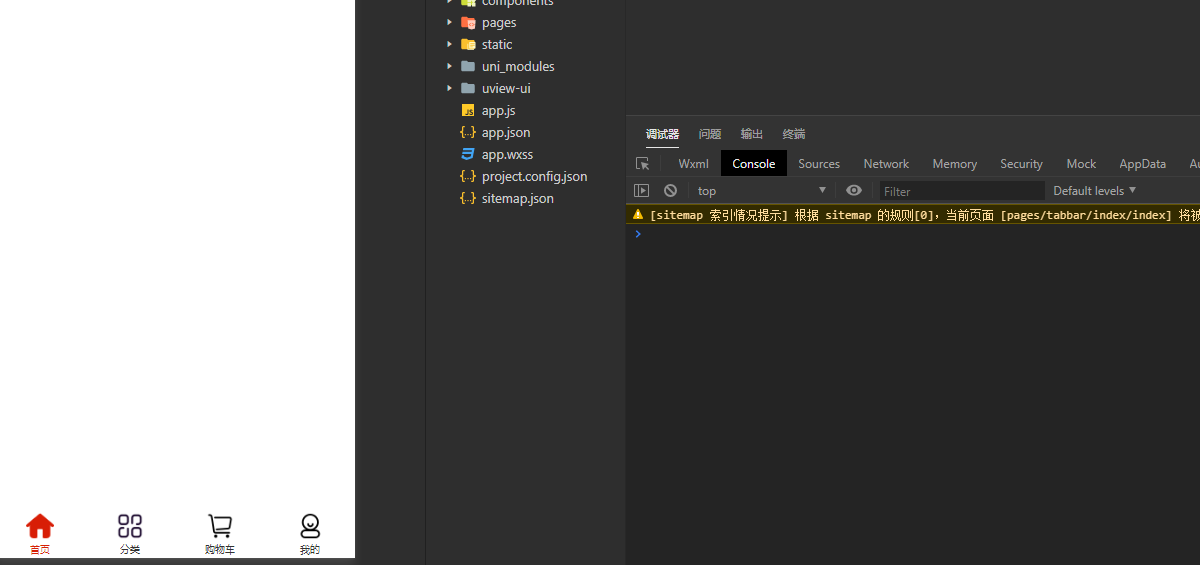Expand the uni_modules folder arrow

pos(450,67)
